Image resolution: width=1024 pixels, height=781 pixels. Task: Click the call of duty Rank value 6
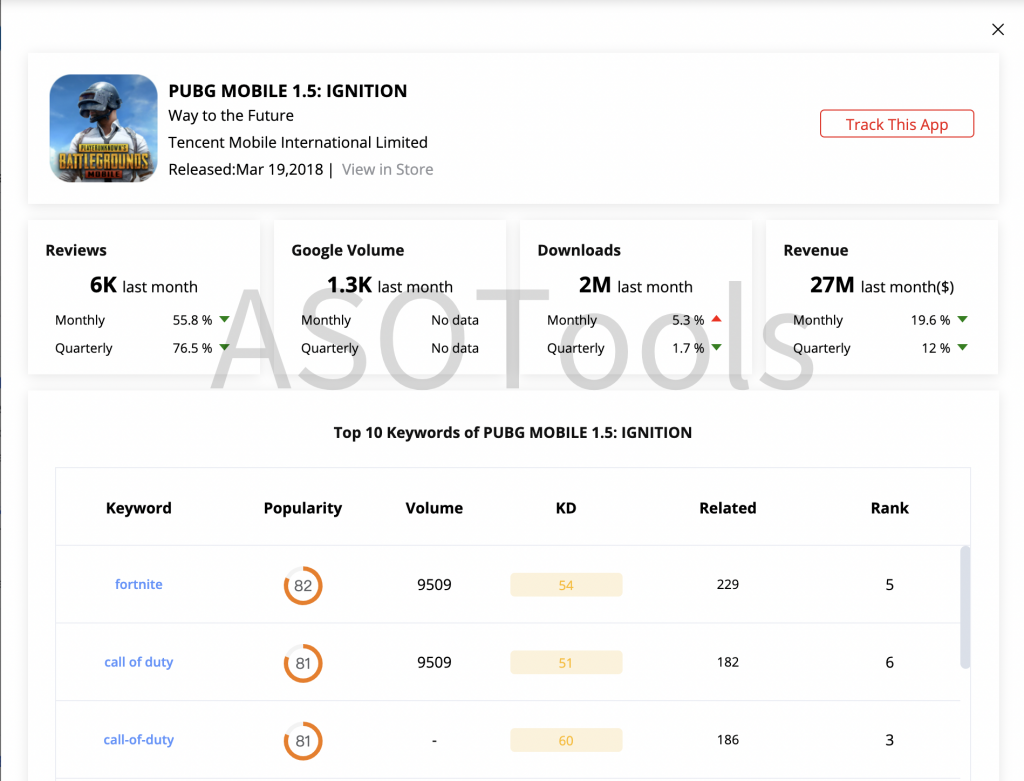[889, 662]
